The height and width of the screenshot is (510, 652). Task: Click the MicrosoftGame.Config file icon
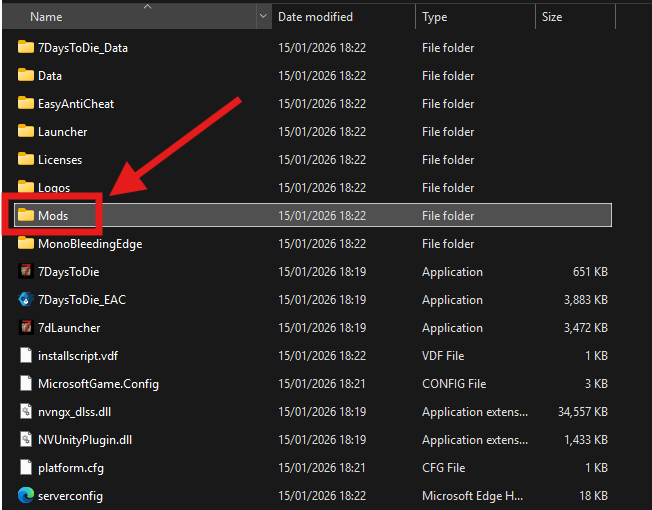[x=26, y=383]
